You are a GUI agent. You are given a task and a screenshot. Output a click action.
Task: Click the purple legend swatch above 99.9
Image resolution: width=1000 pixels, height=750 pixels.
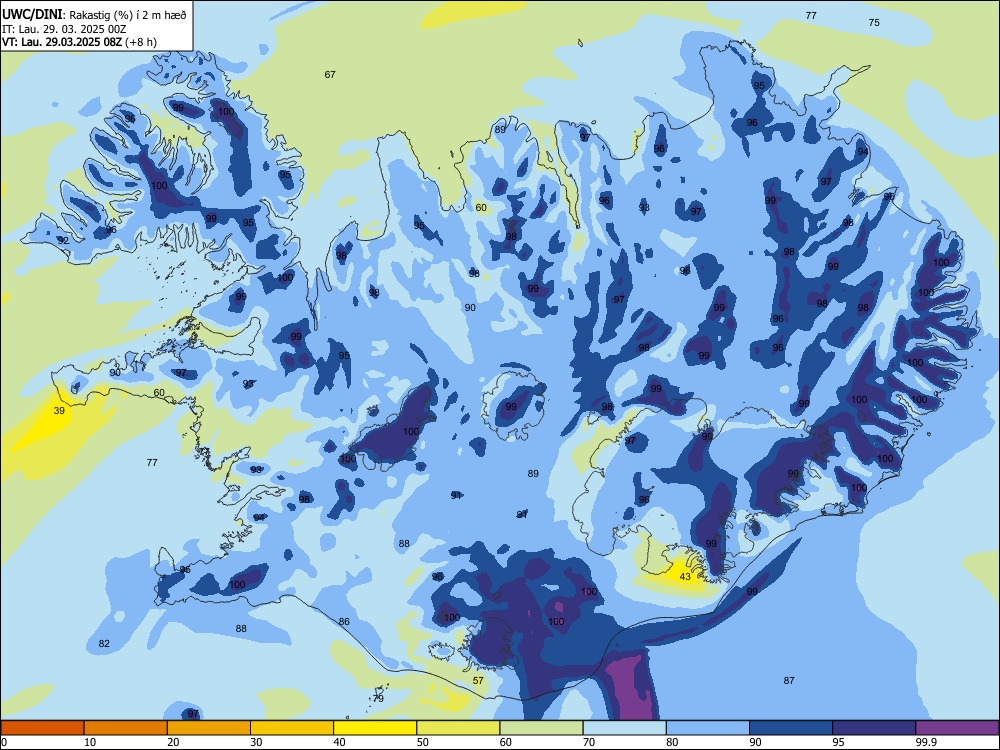click(x=957, y=728)
